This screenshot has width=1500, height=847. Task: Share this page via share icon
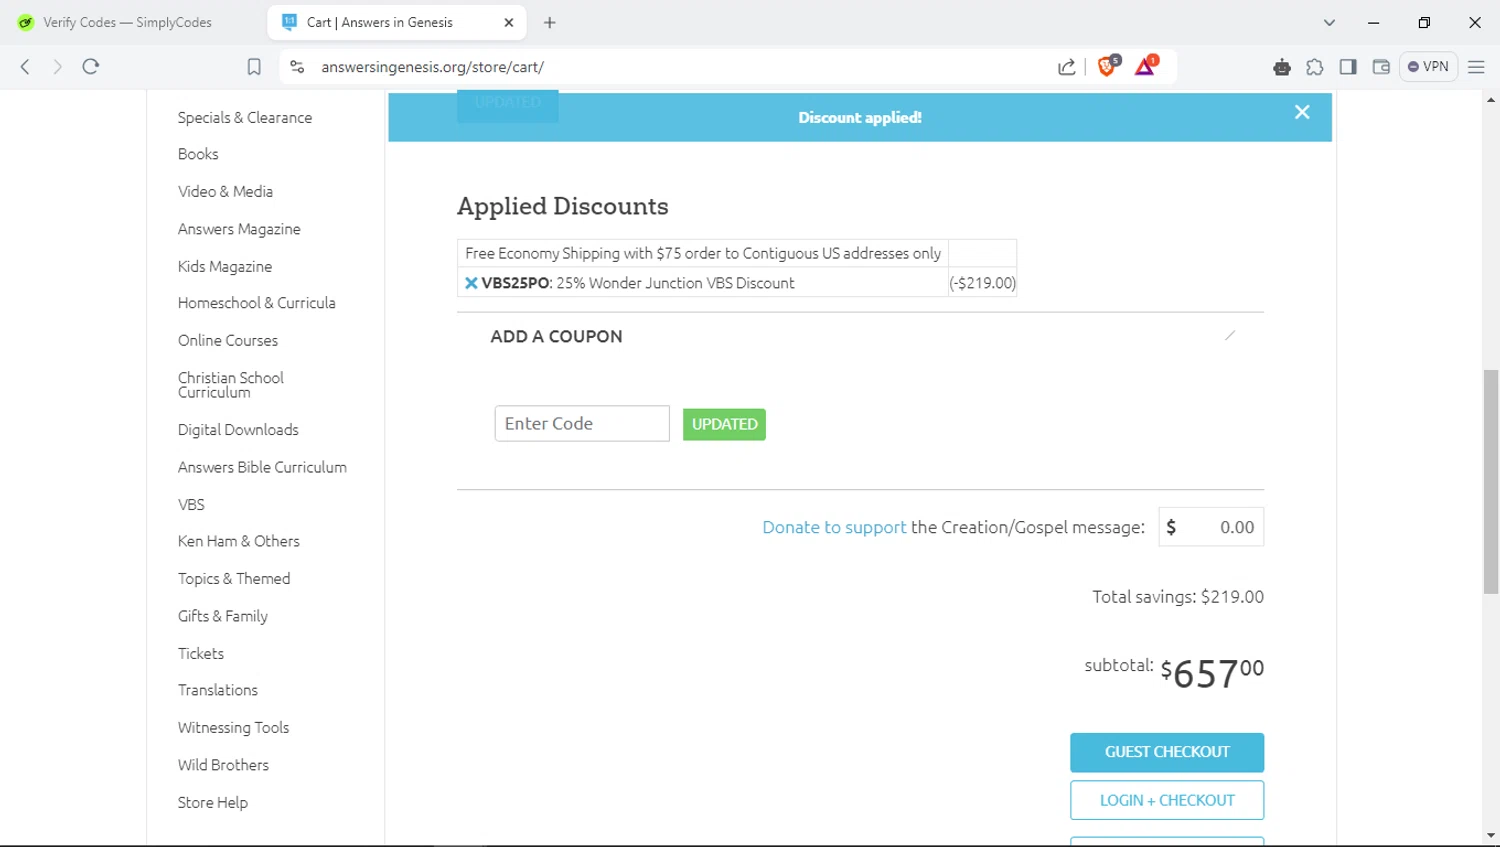(x=1067, y=67)
